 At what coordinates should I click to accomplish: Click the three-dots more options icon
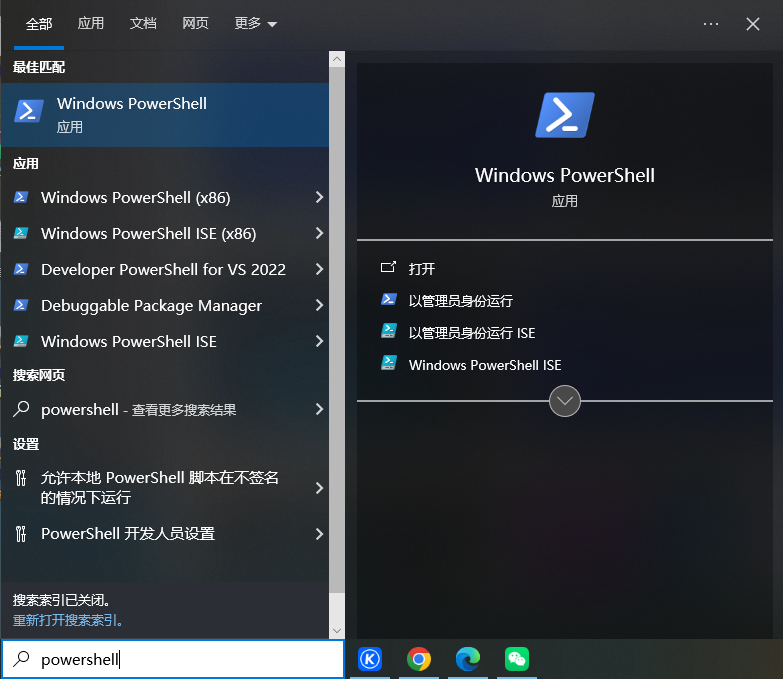tap(711, 24)
